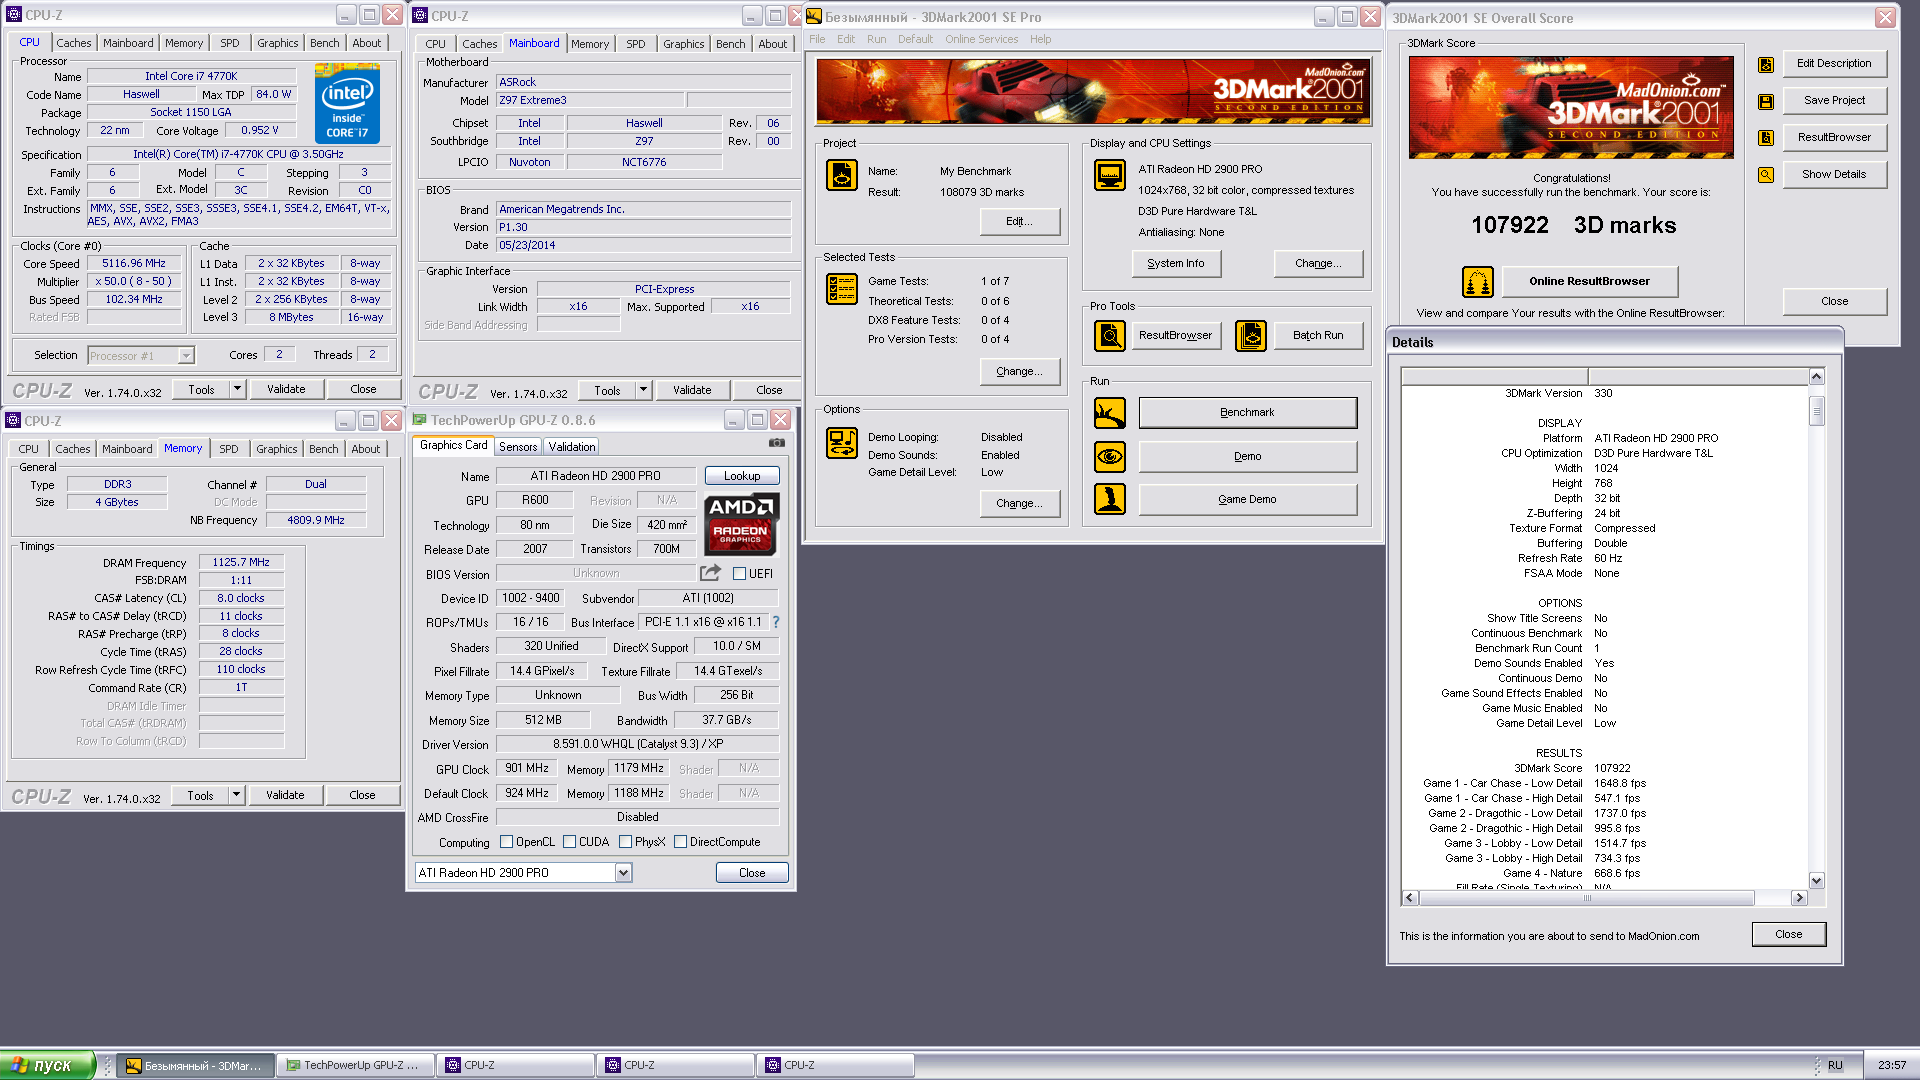Click the Online ResultBrowser chess icon

pos(1477,282)
